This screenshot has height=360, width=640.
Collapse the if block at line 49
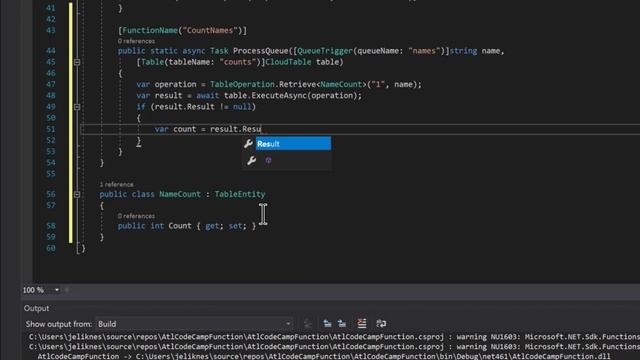click(x=77, y=107)
